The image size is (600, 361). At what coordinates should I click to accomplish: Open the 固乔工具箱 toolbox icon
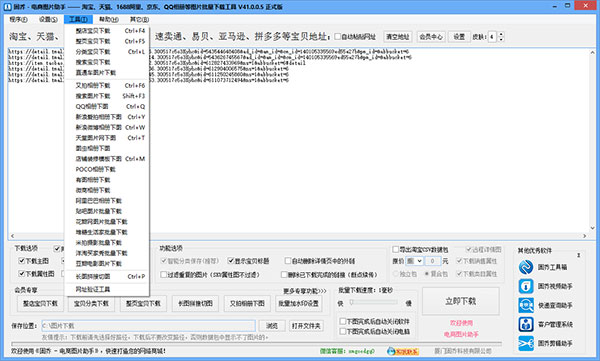(x=526, y=267)
